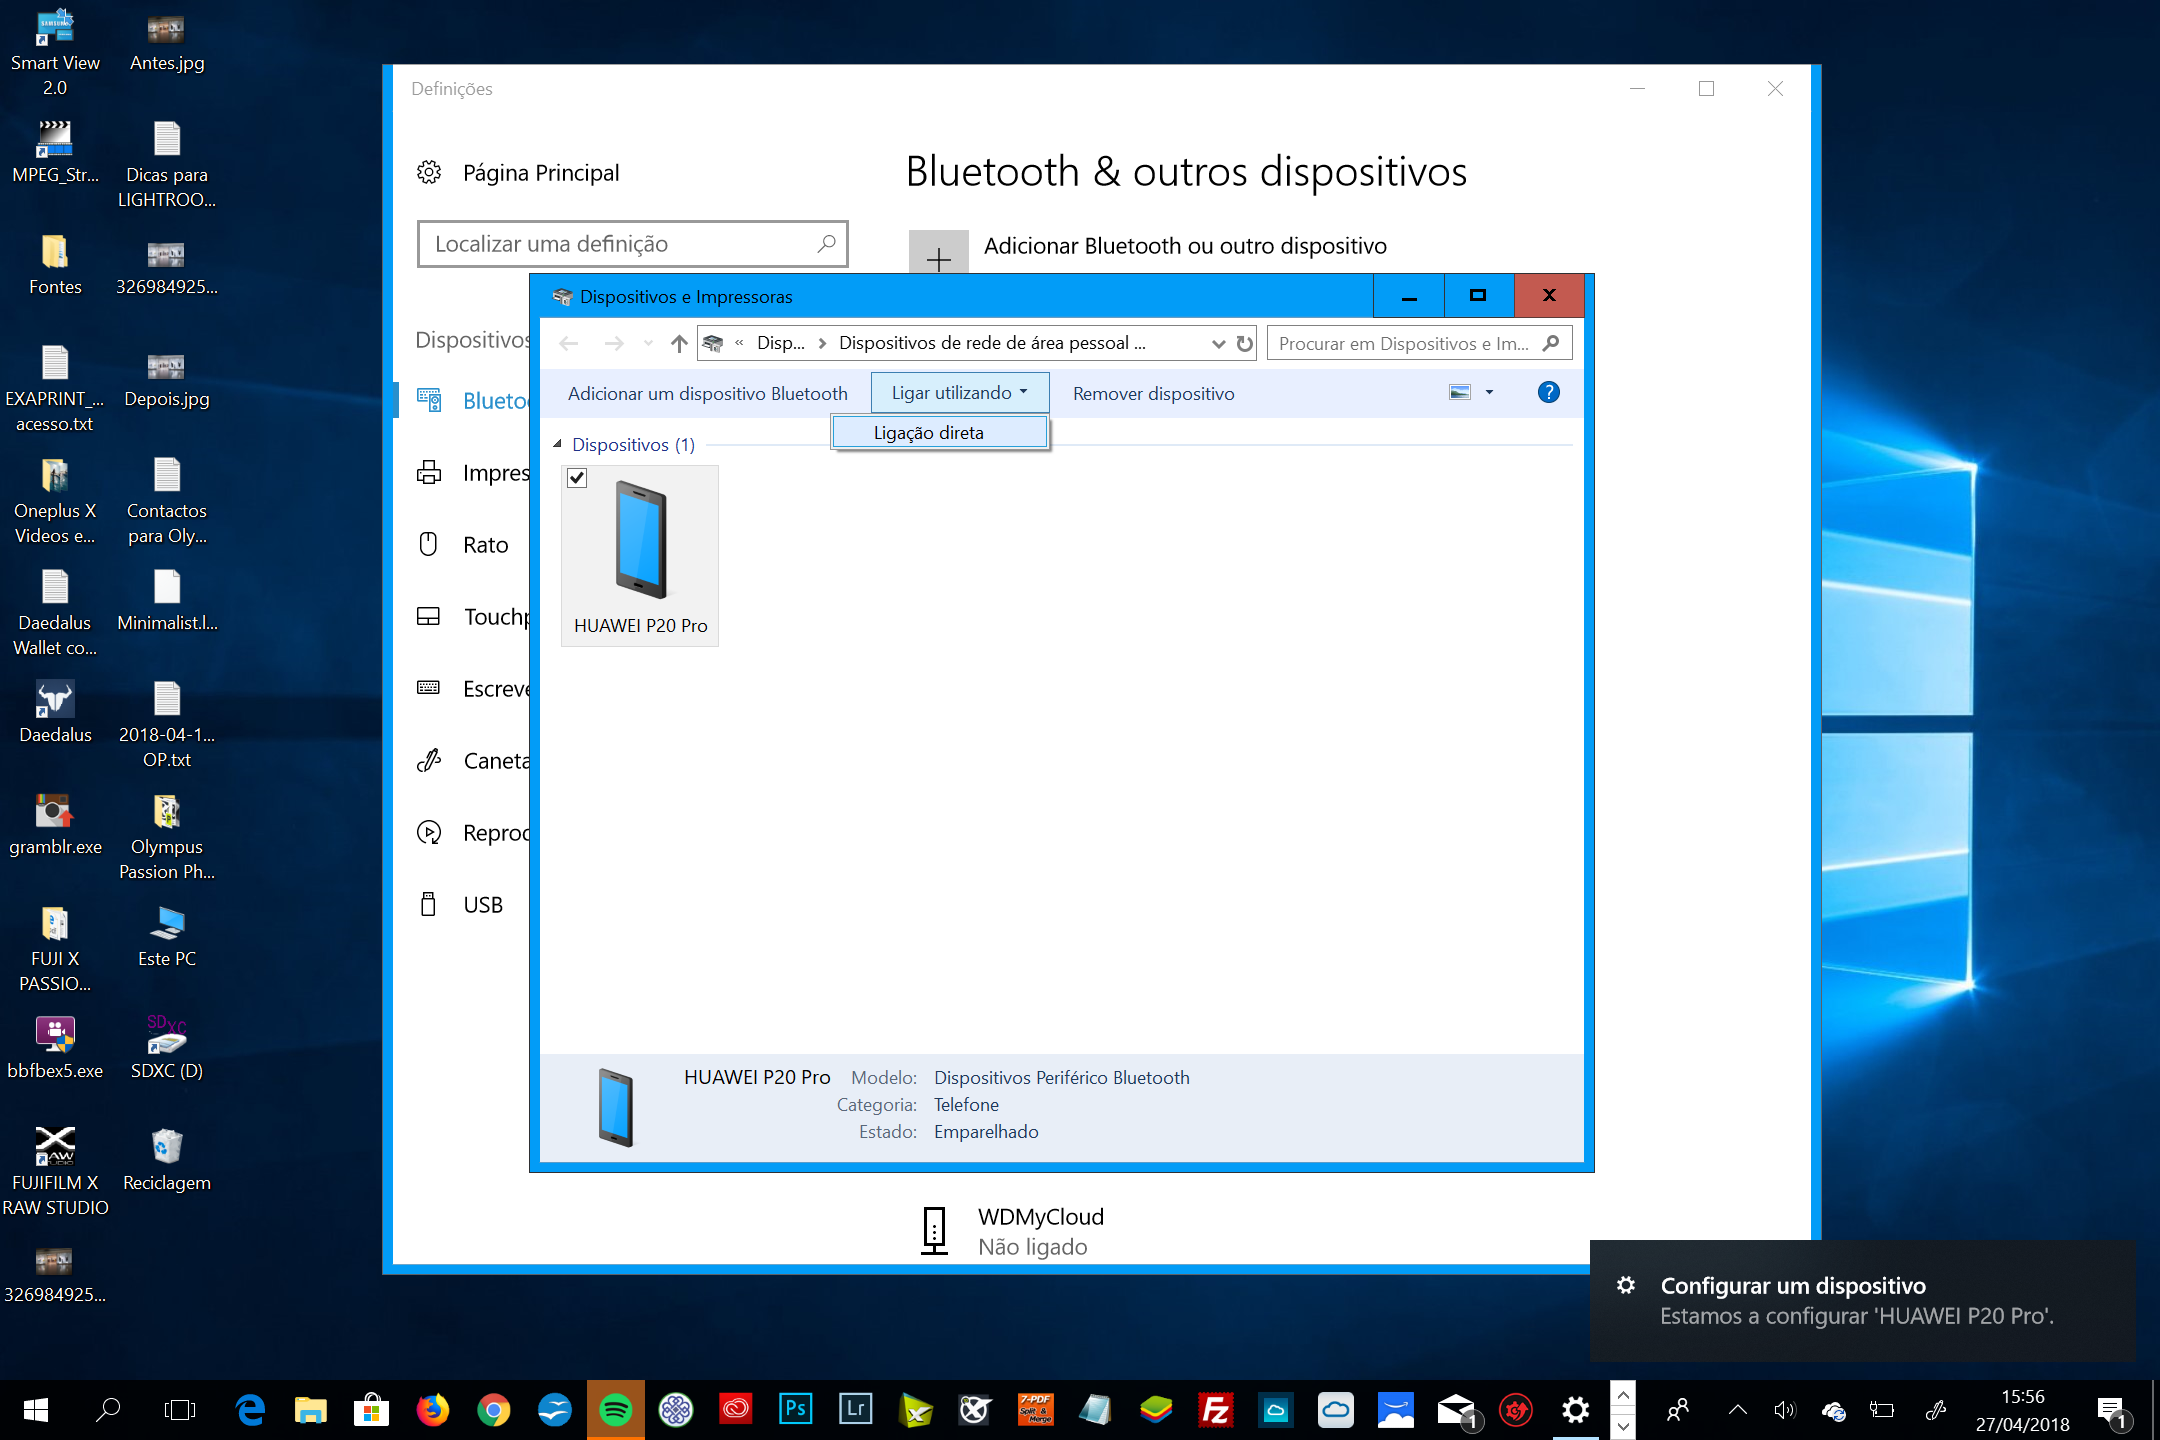
Task: Open the Windows Start menu
Action: 35,1410
